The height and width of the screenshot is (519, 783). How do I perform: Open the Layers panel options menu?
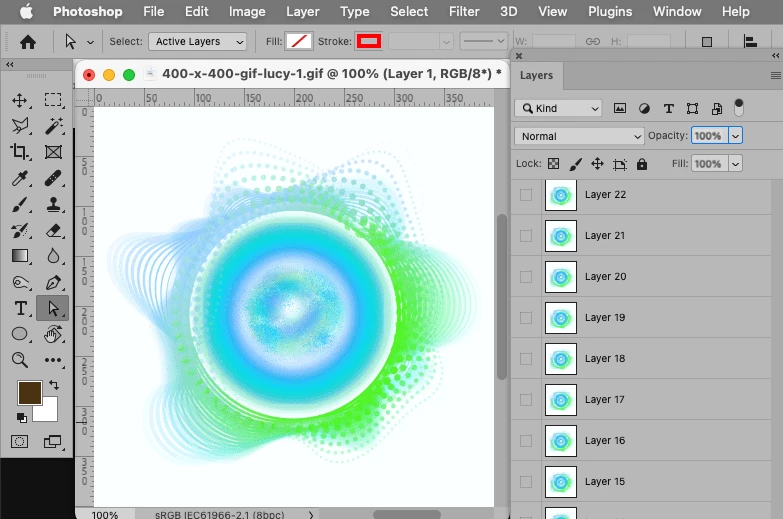pos(776,75)
